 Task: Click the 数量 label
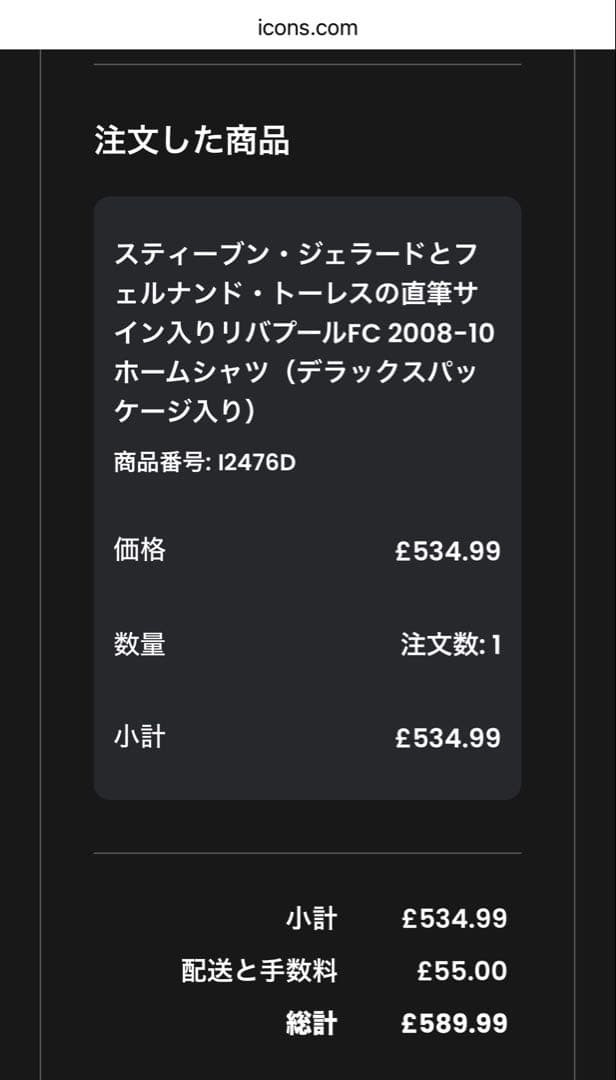click(139, 644)
